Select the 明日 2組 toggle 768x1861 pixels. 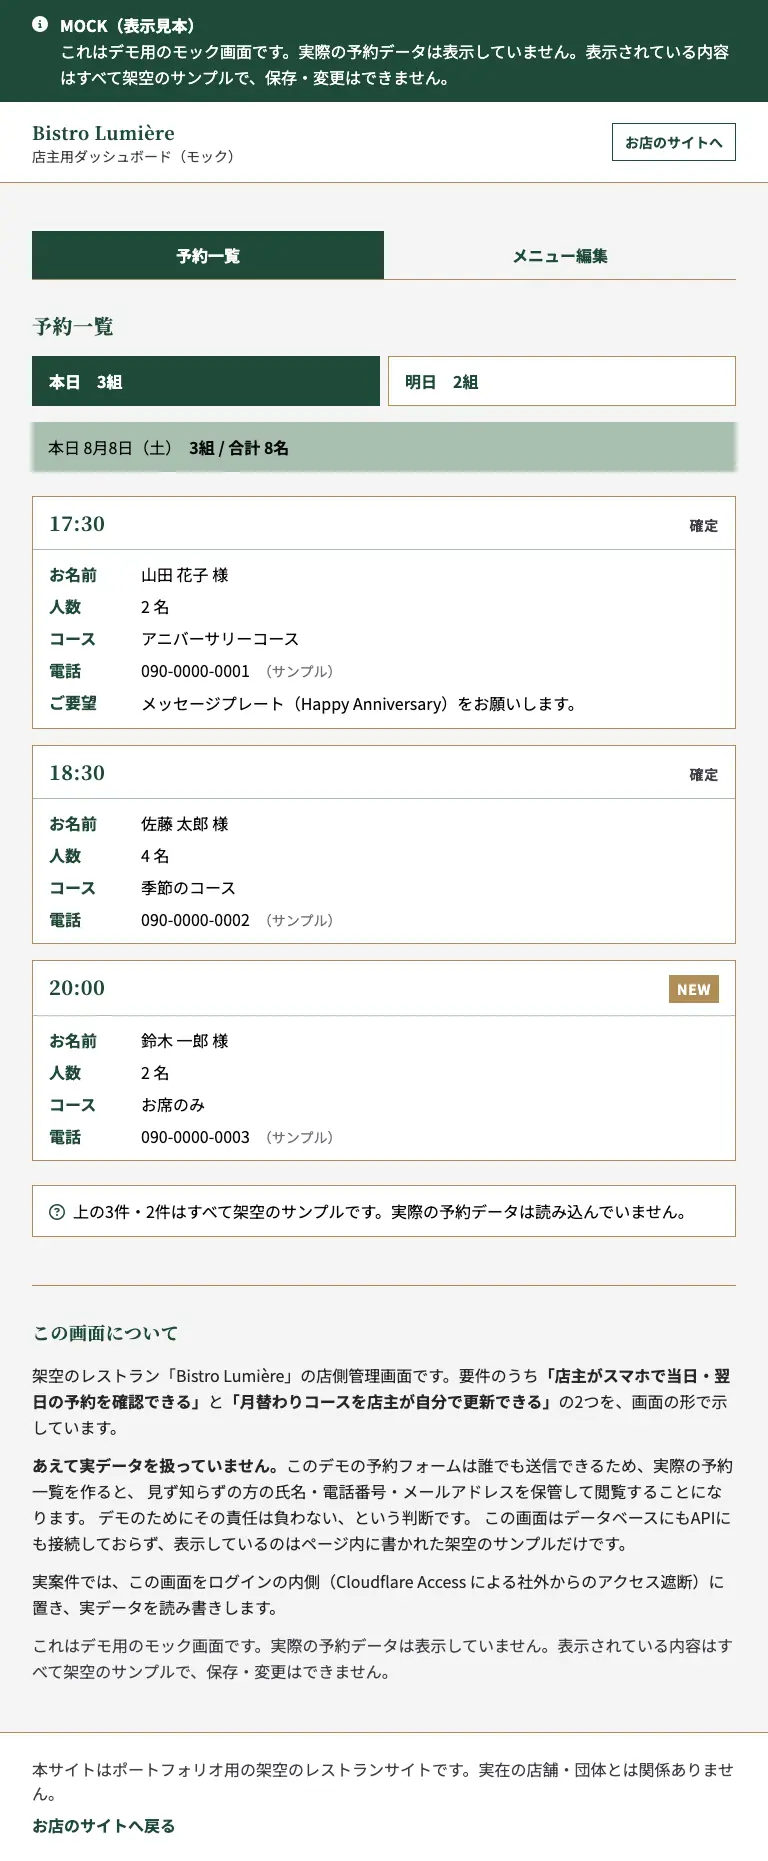click(562, 381)
